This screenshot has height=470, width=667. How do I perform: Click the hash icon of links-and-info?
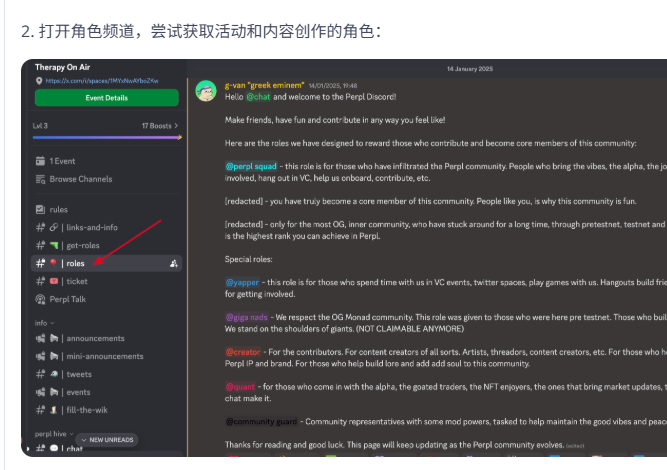point(40,228)
